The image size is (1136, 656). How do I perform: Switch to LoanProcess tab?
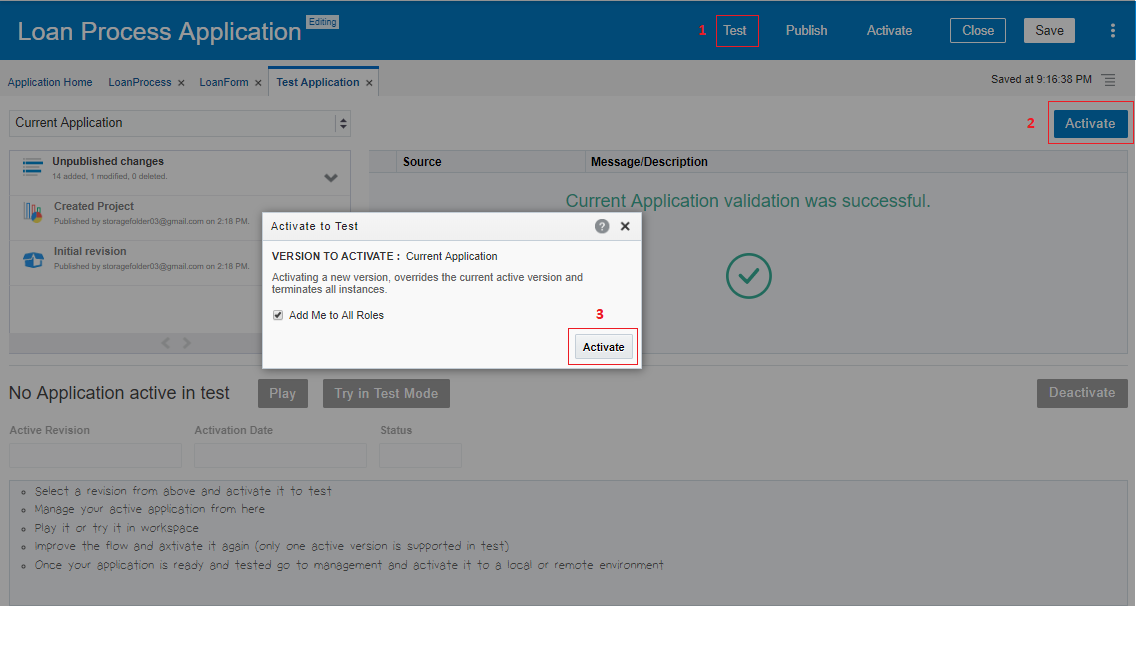[x=140, y=83]
